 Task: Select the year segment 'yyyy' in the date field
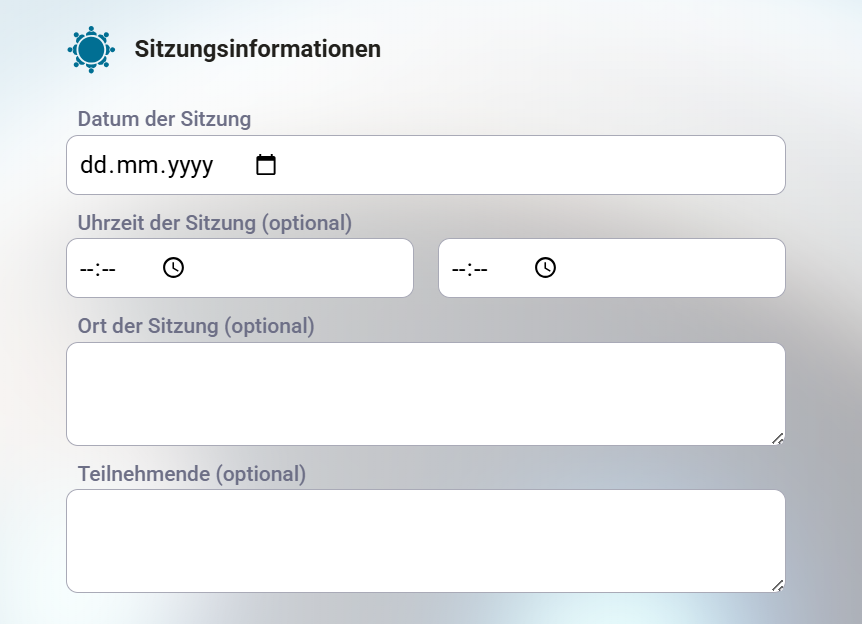coord(190,166)
